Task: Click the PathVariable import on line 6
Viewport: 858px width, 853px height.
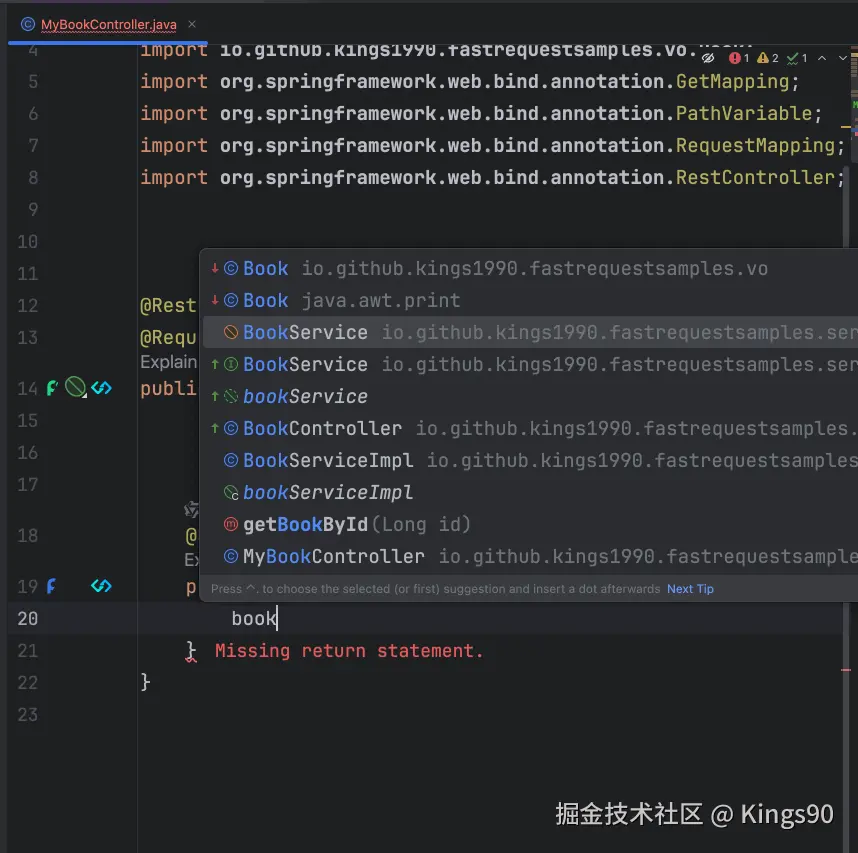Action: coord(744,113)
